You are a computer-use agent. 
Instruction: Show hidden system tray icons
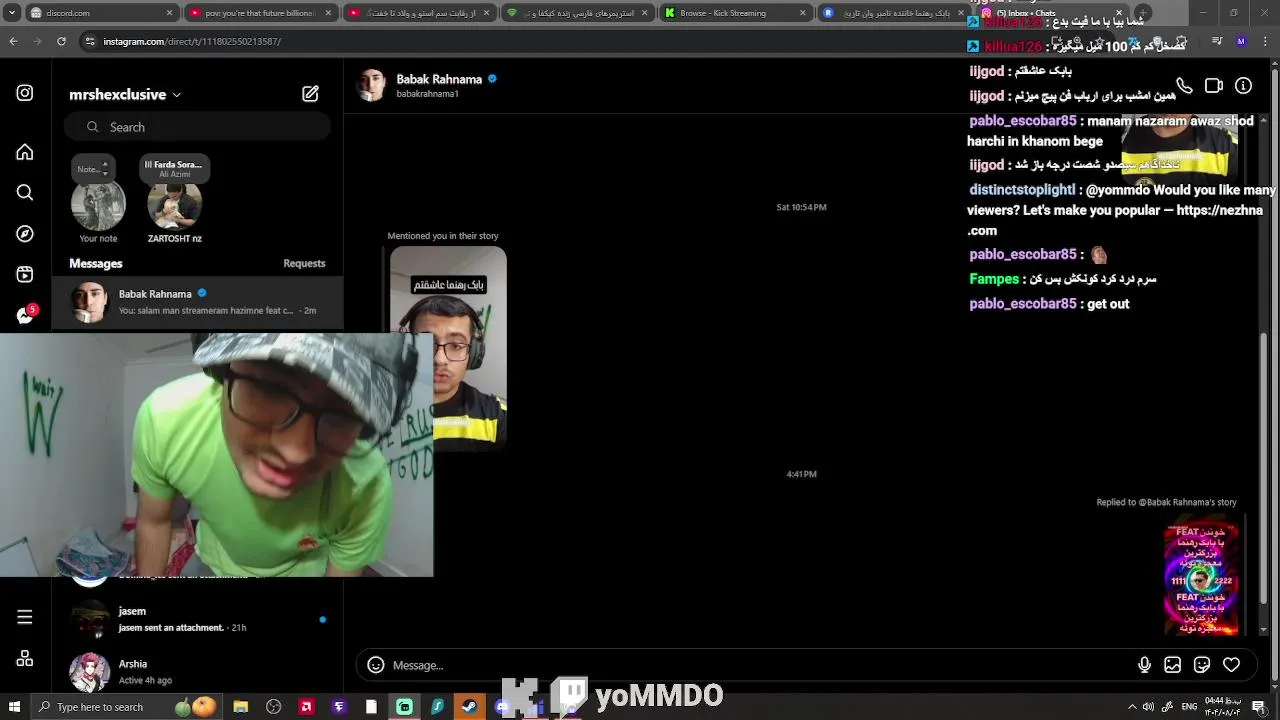(1132, 707)
